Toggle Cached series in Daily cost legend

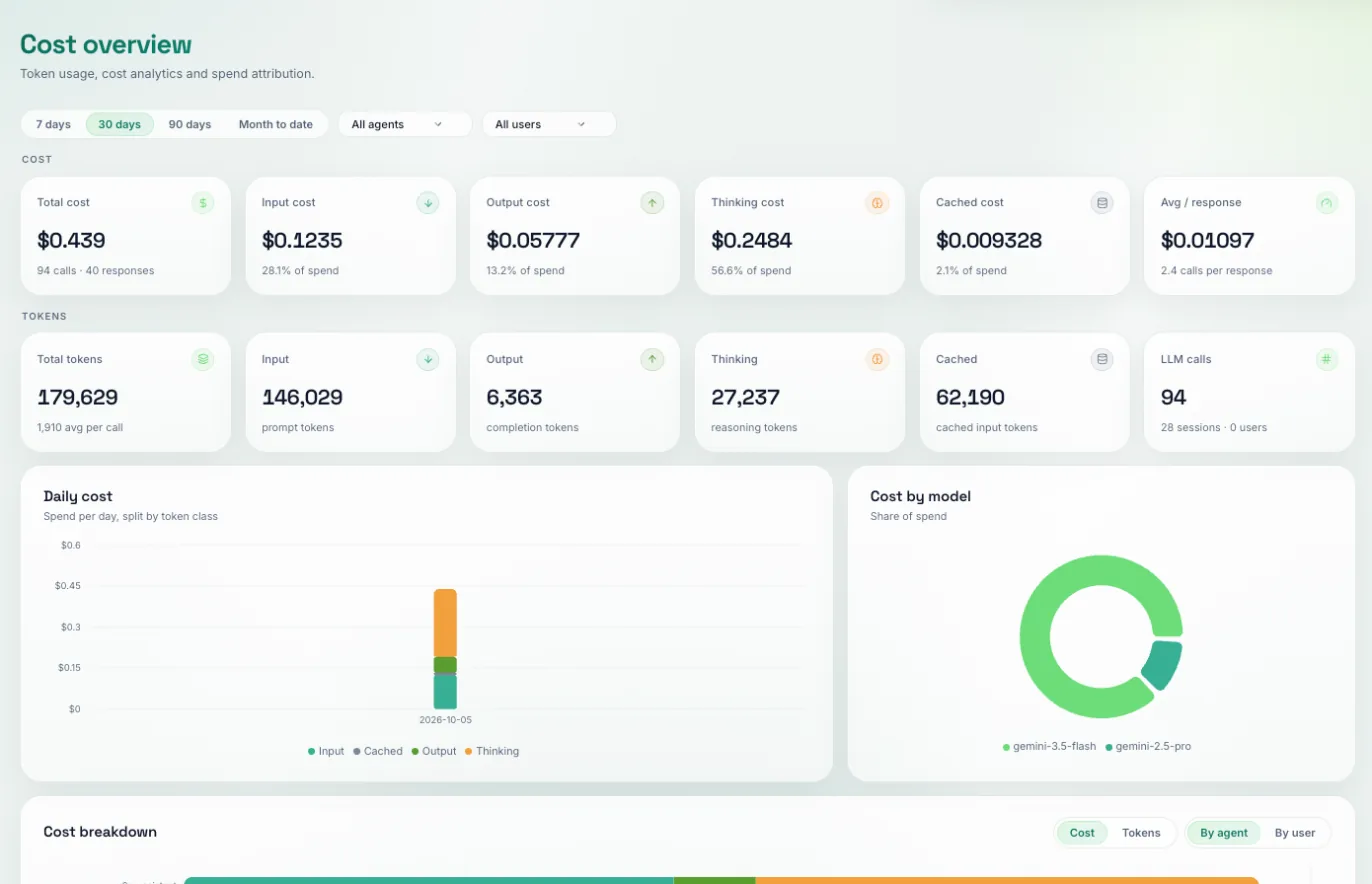tap(377, 751)
